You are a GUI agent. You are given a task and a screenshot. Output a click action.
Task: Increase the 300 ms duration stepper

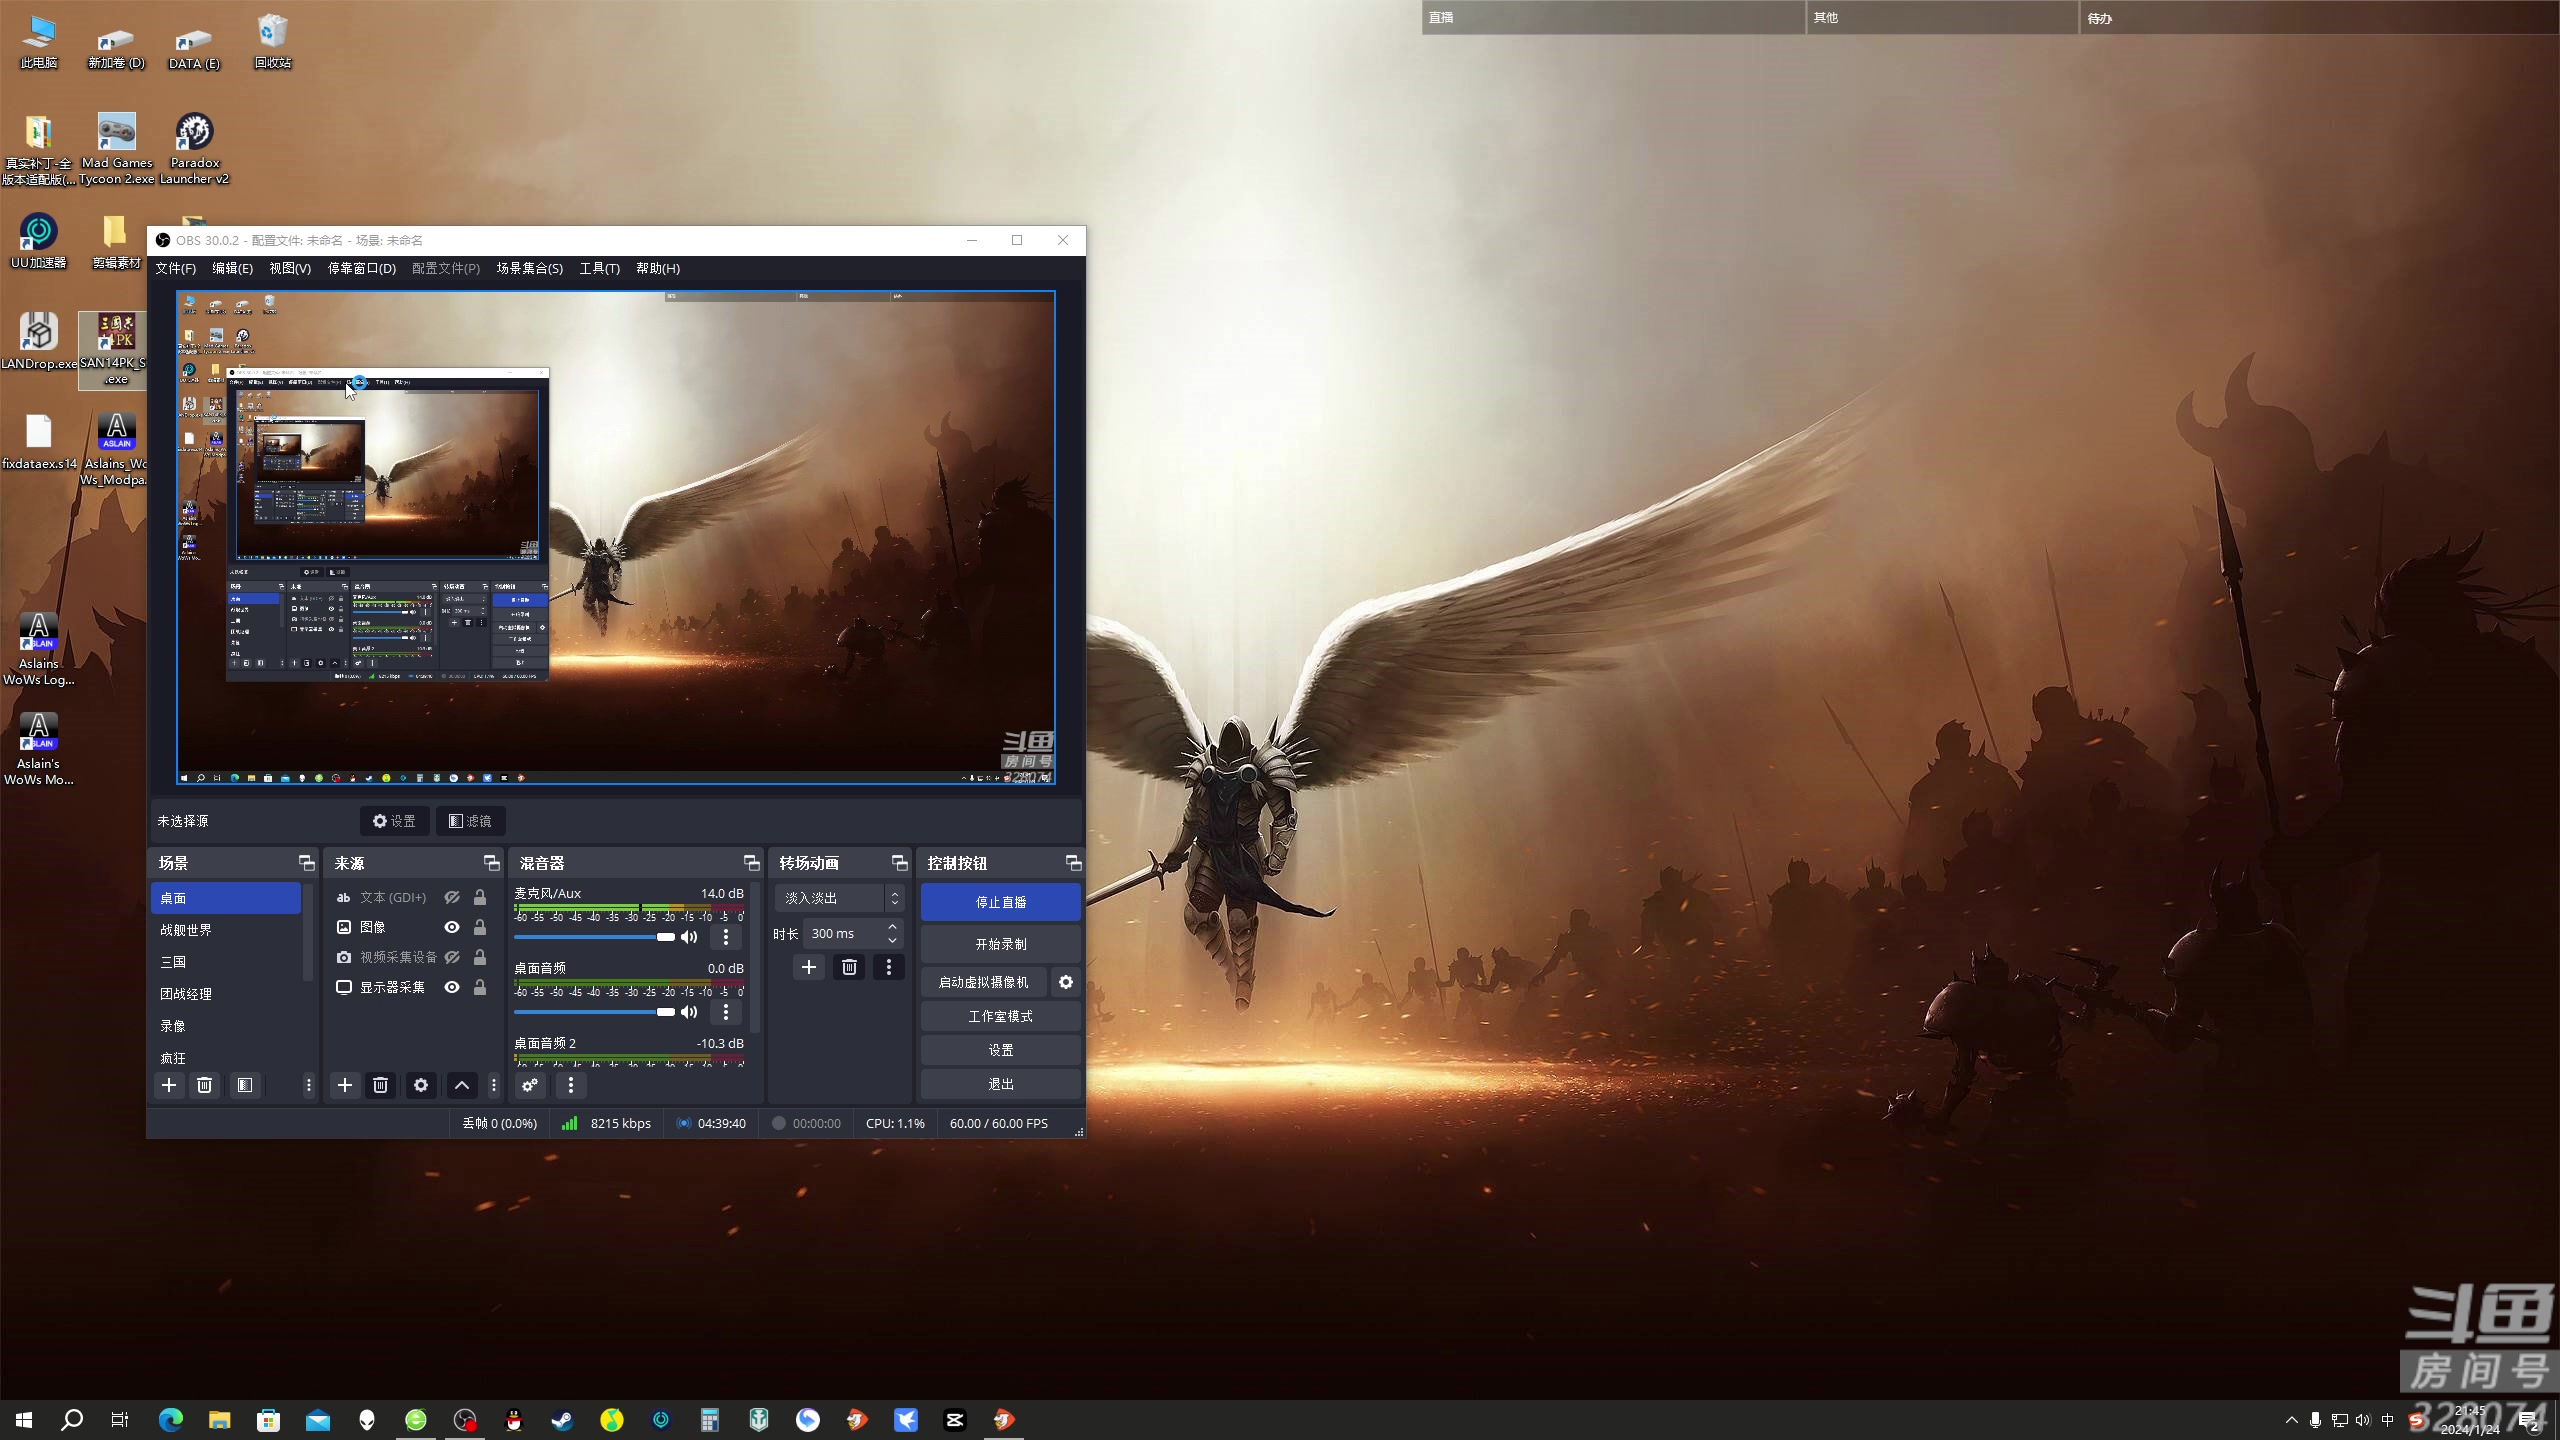(x=892, y=927)
